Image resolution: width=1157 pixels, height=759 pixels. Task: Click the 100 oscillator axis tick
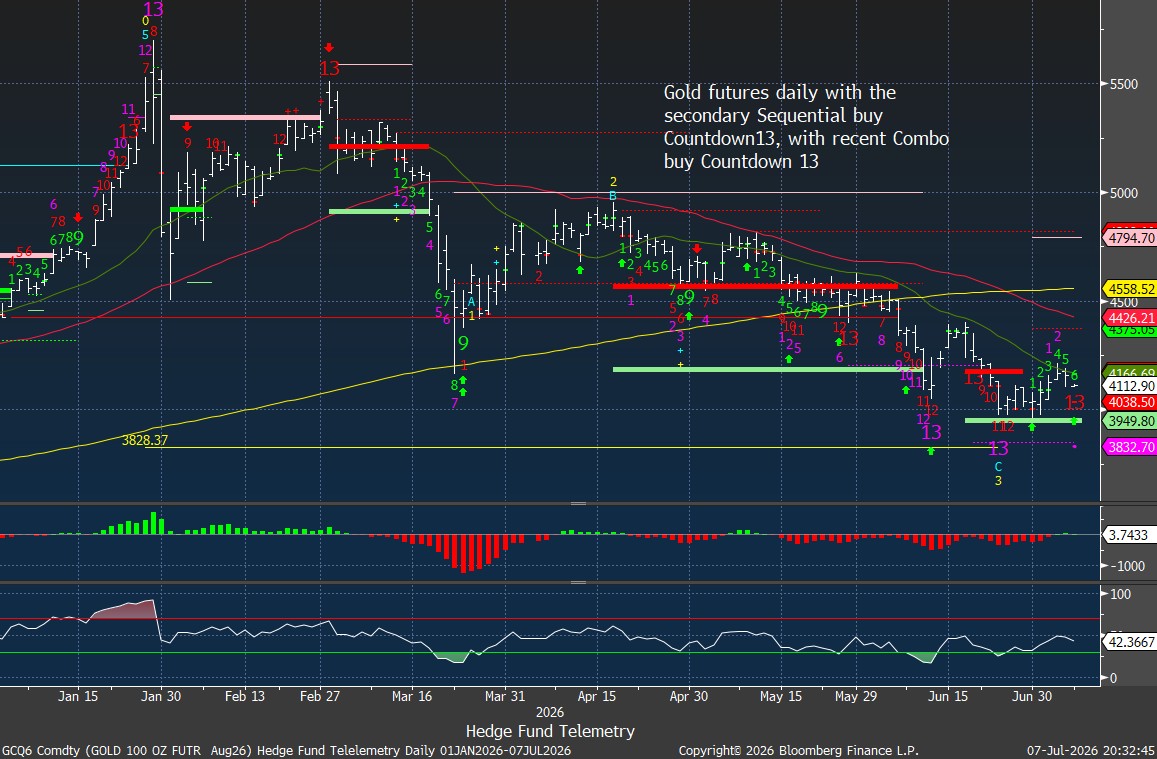[1120, 595]
